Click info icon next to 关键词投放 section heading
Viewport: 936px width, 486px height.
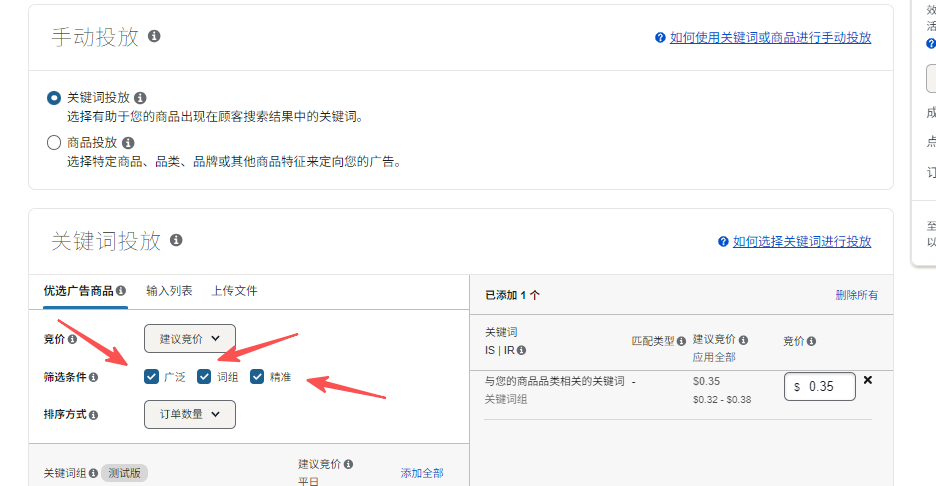(176, 241)
